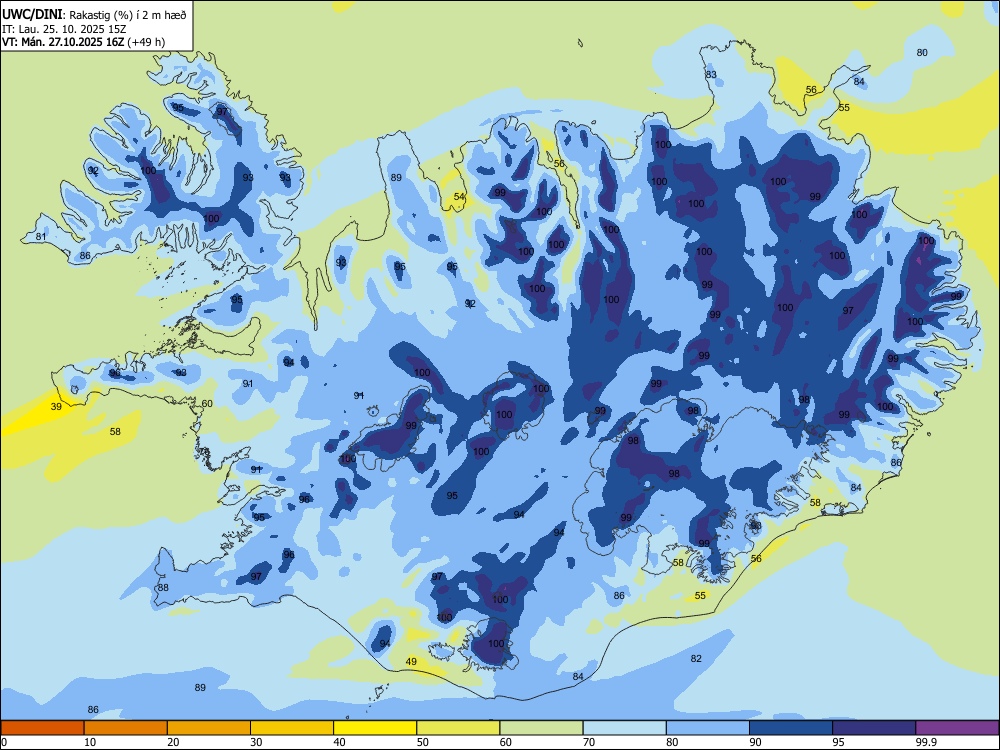Click the 54 humidity value on the map

click(x=459, y=196)
